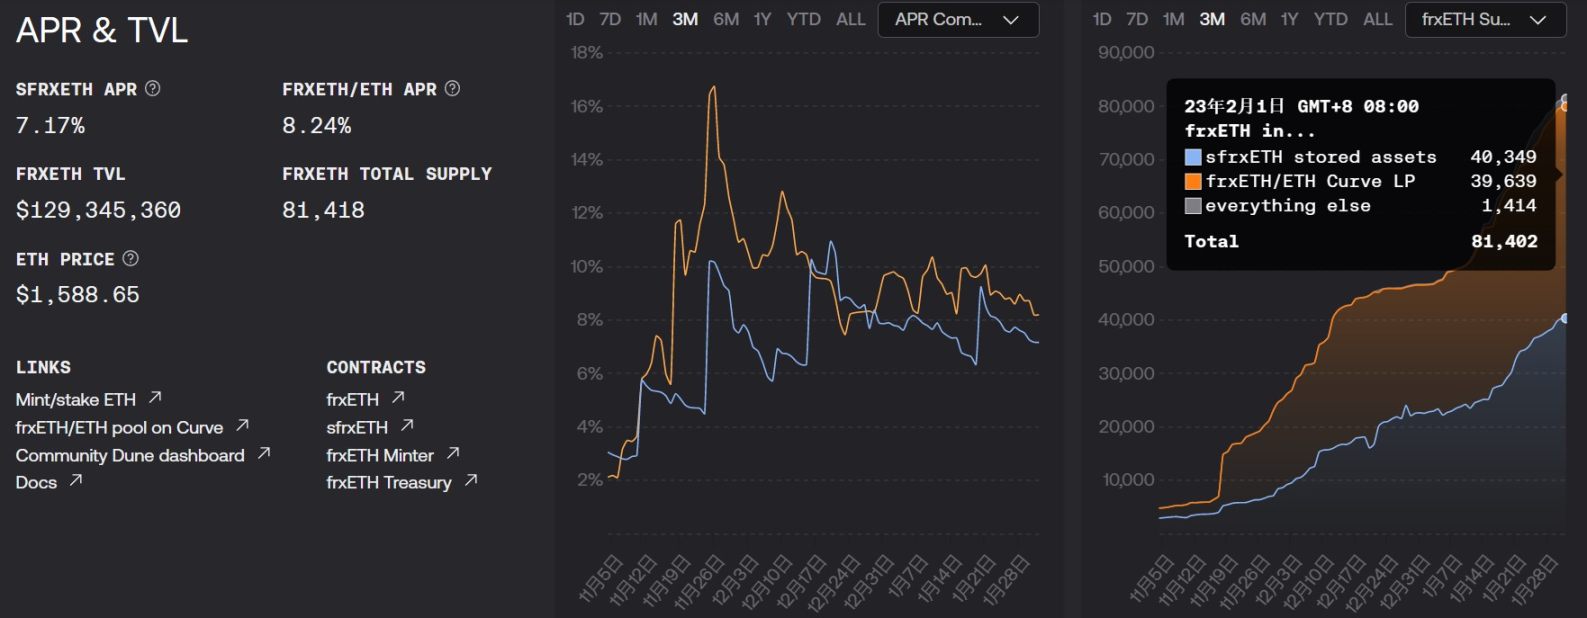This screenshot has width=1587, height=618.
Task: Click the help icon beside SFRXETH APR
Action: pos(153,88)
